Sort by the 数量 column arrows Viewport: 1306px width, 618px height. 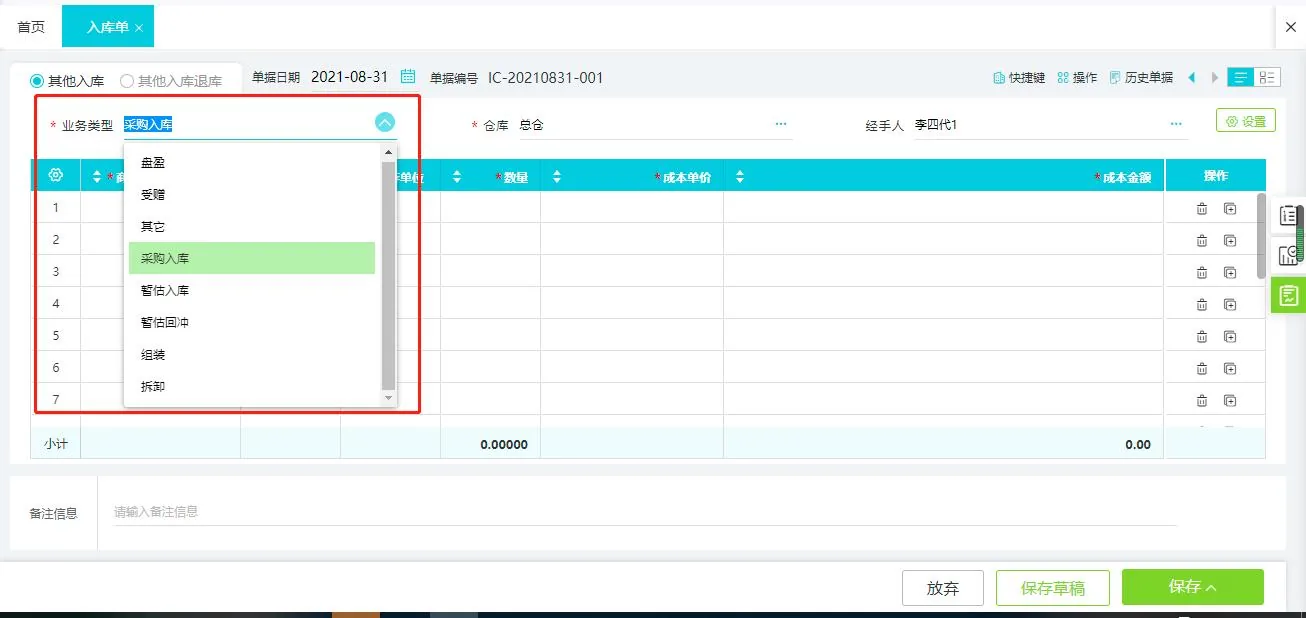pos(457,177)
